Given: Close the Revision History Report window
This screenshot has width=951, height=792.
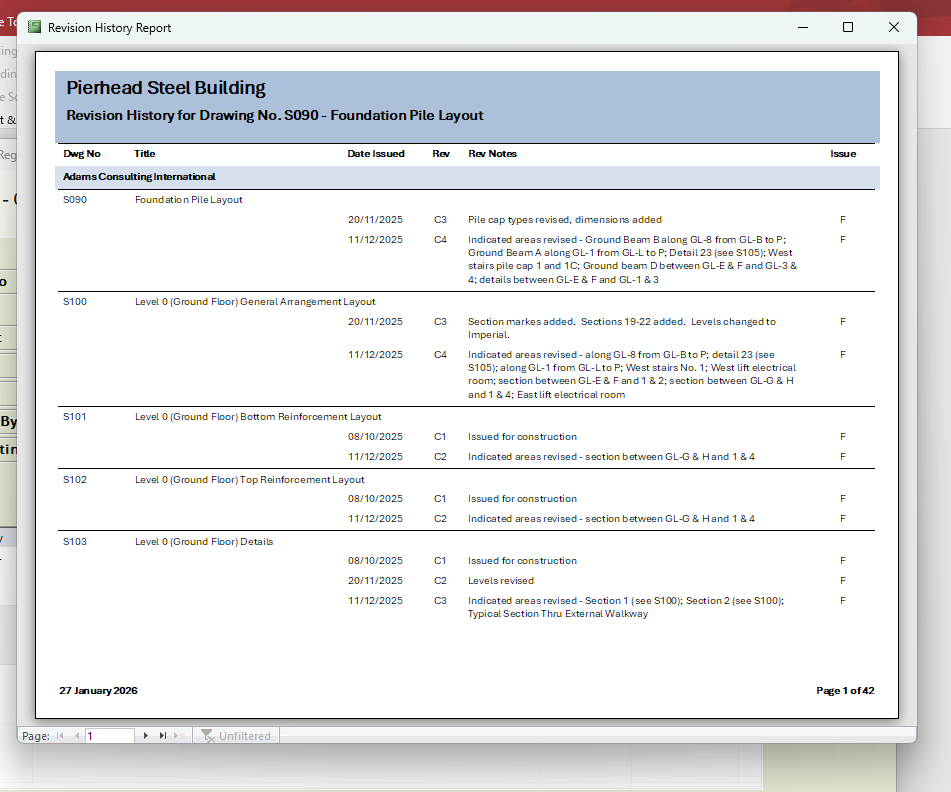Looking at the screenshot, I should coord(894,28).
